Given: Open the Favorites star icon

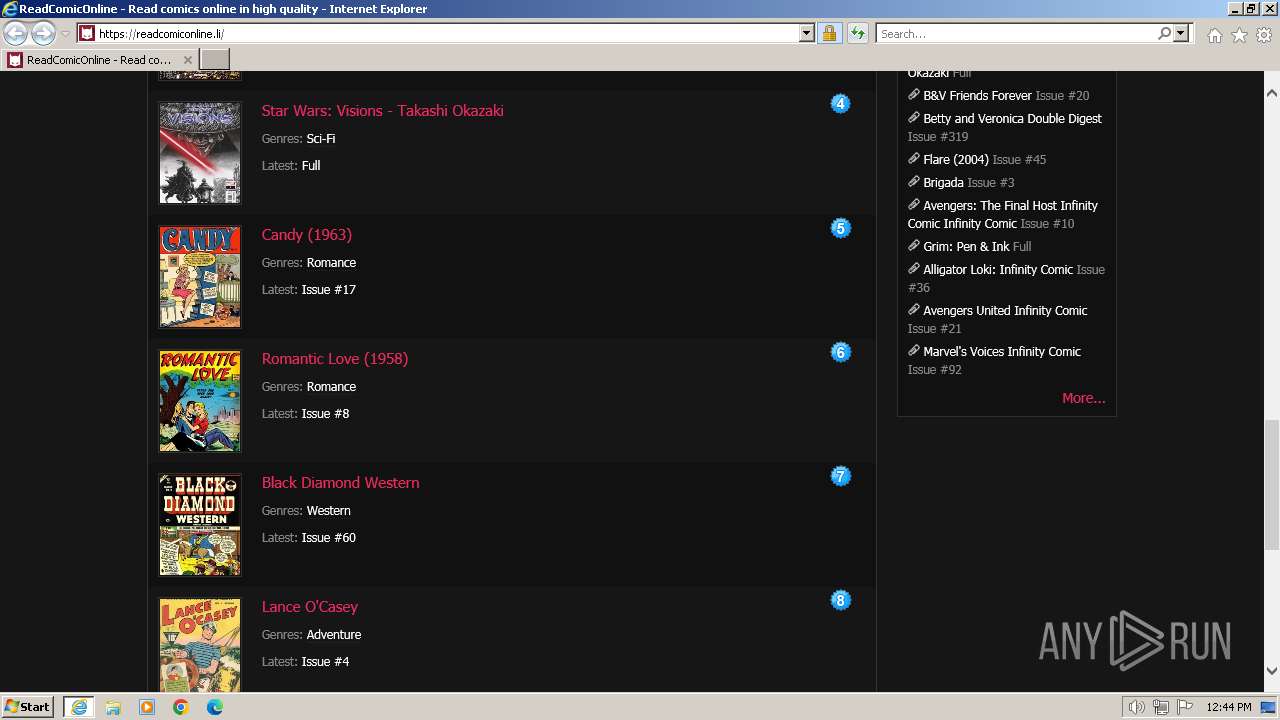Looking at the screenshot, I should point(1239,34).
